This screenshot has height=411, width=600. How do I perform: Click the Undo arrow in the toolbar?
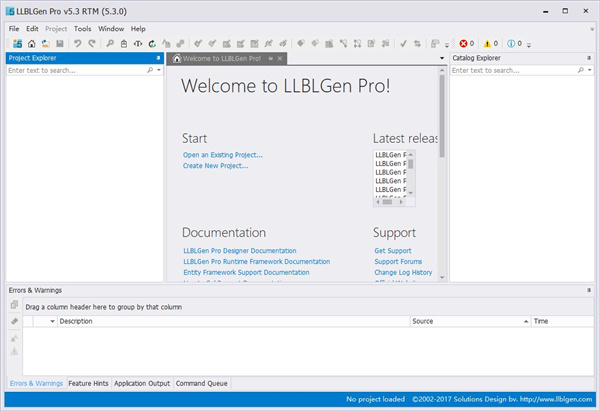pos(78,44)
